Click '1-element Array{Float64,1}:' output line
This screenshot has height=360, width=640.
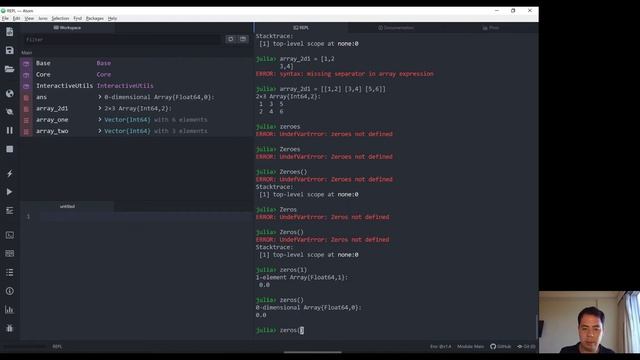click(302, 277)
